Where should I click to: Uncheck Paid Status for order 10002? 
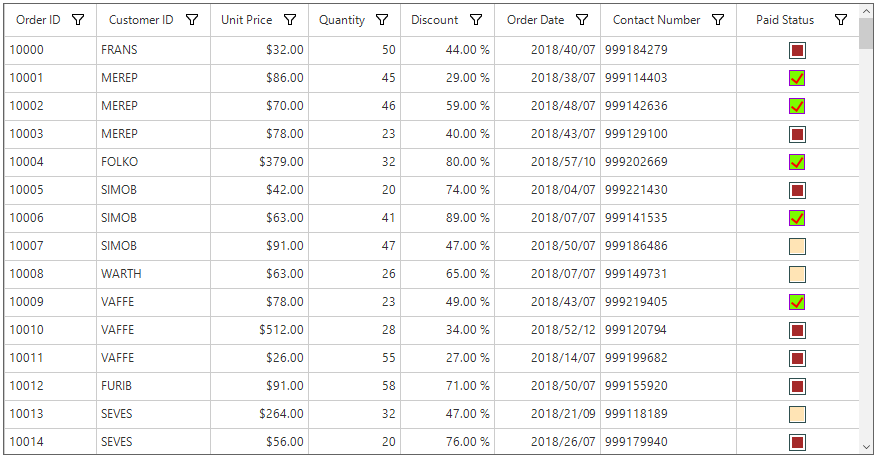[x=797, y=106]
